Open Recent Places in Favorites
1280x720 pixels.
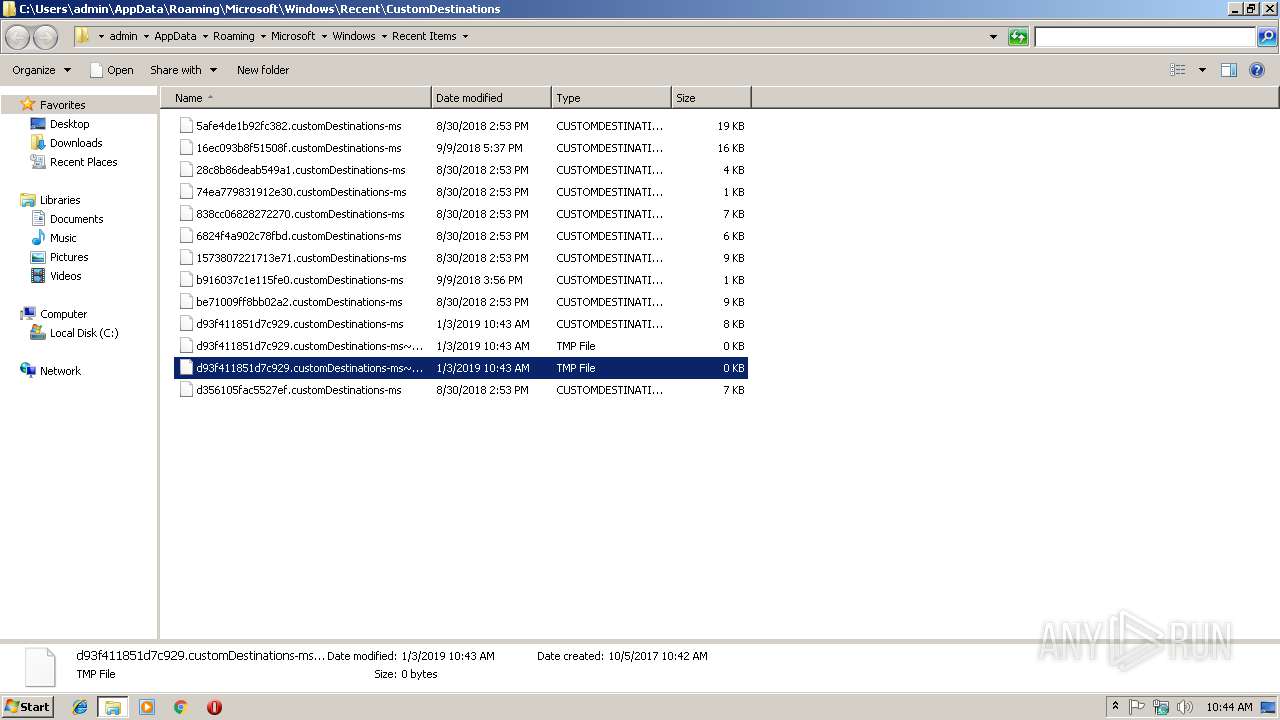(83, 162)
